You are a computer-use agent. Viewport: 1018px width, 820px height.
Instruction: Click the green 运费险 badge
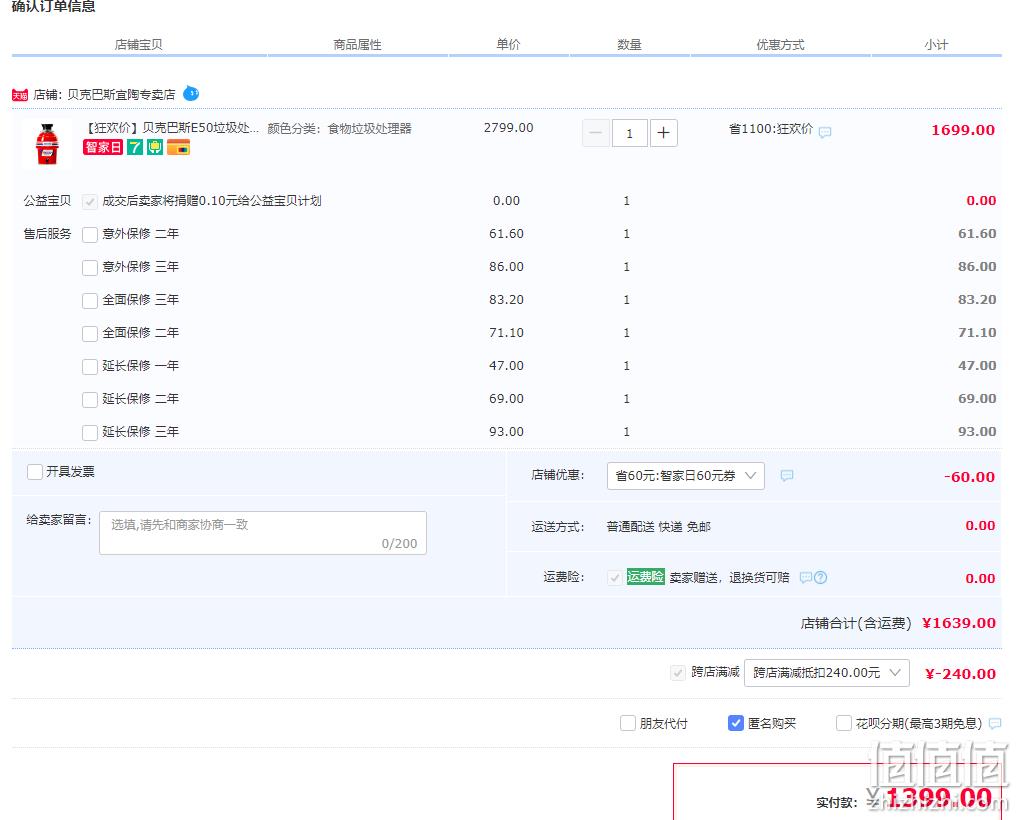click(x=645, y=577)
